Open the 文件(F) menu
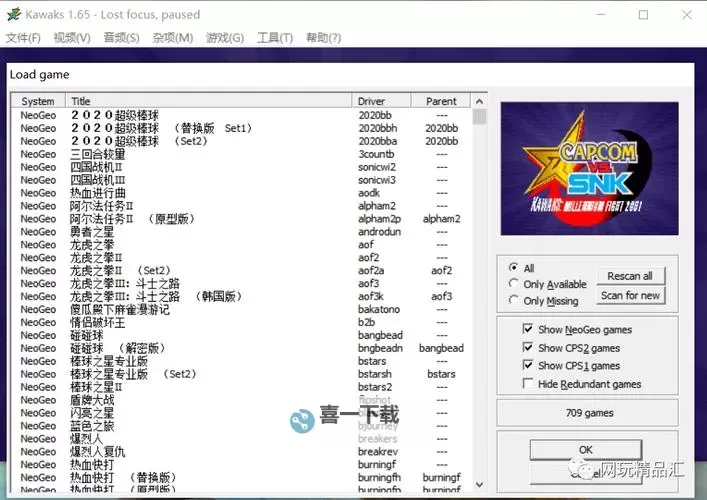This screenshot has width=707, height=500. tap(23, 38)
